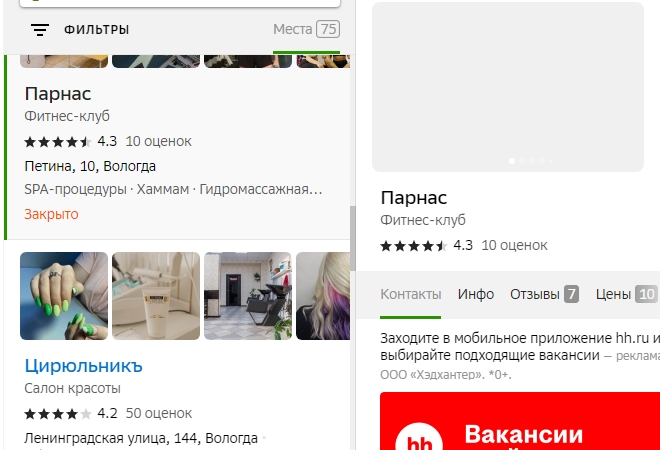Open the Парнас listing in results list
The image size is (660, 450).
click(57, 94)
